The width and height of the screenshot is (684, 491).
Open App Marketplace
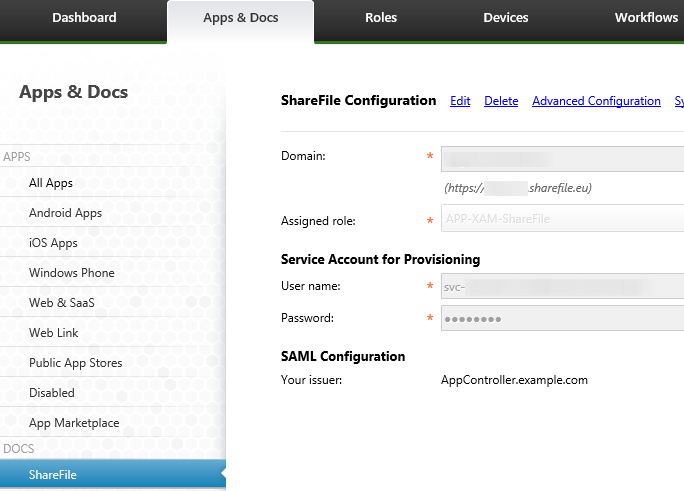(113, 423)
